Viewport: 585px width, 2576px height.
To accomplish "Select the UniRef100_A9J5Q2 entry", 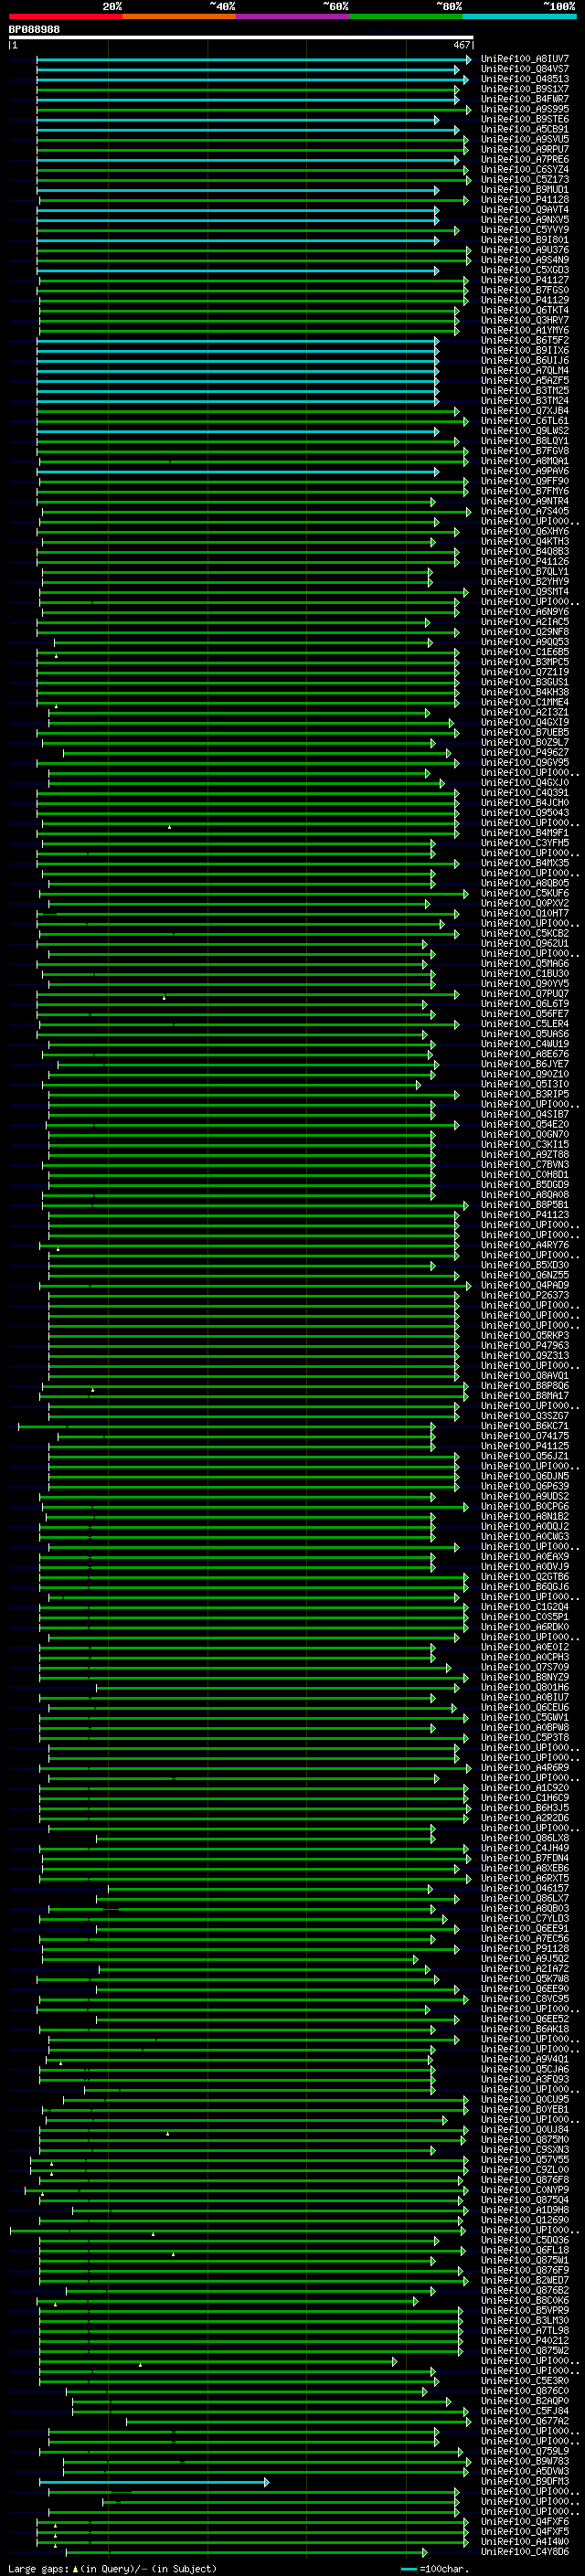I will tap(525, 1958).
